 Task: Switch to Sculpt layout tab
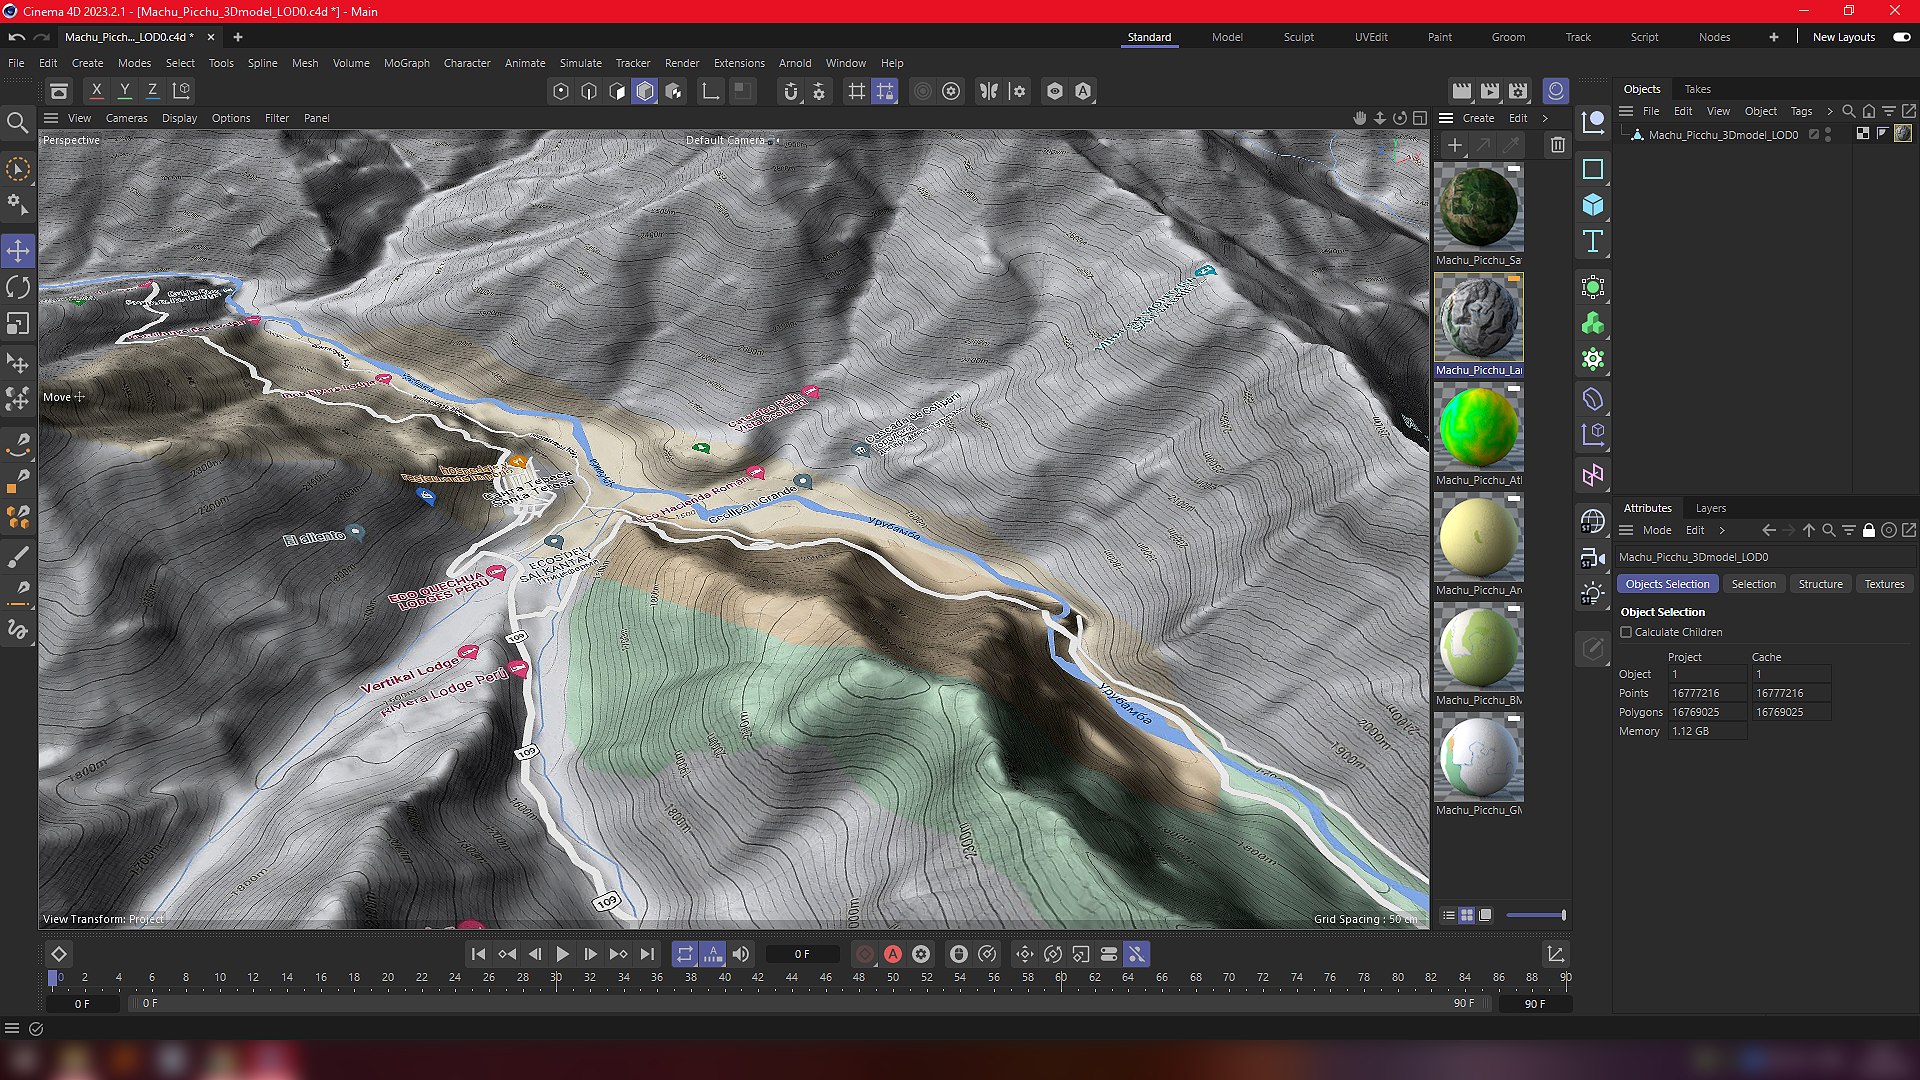point(1298,37)
